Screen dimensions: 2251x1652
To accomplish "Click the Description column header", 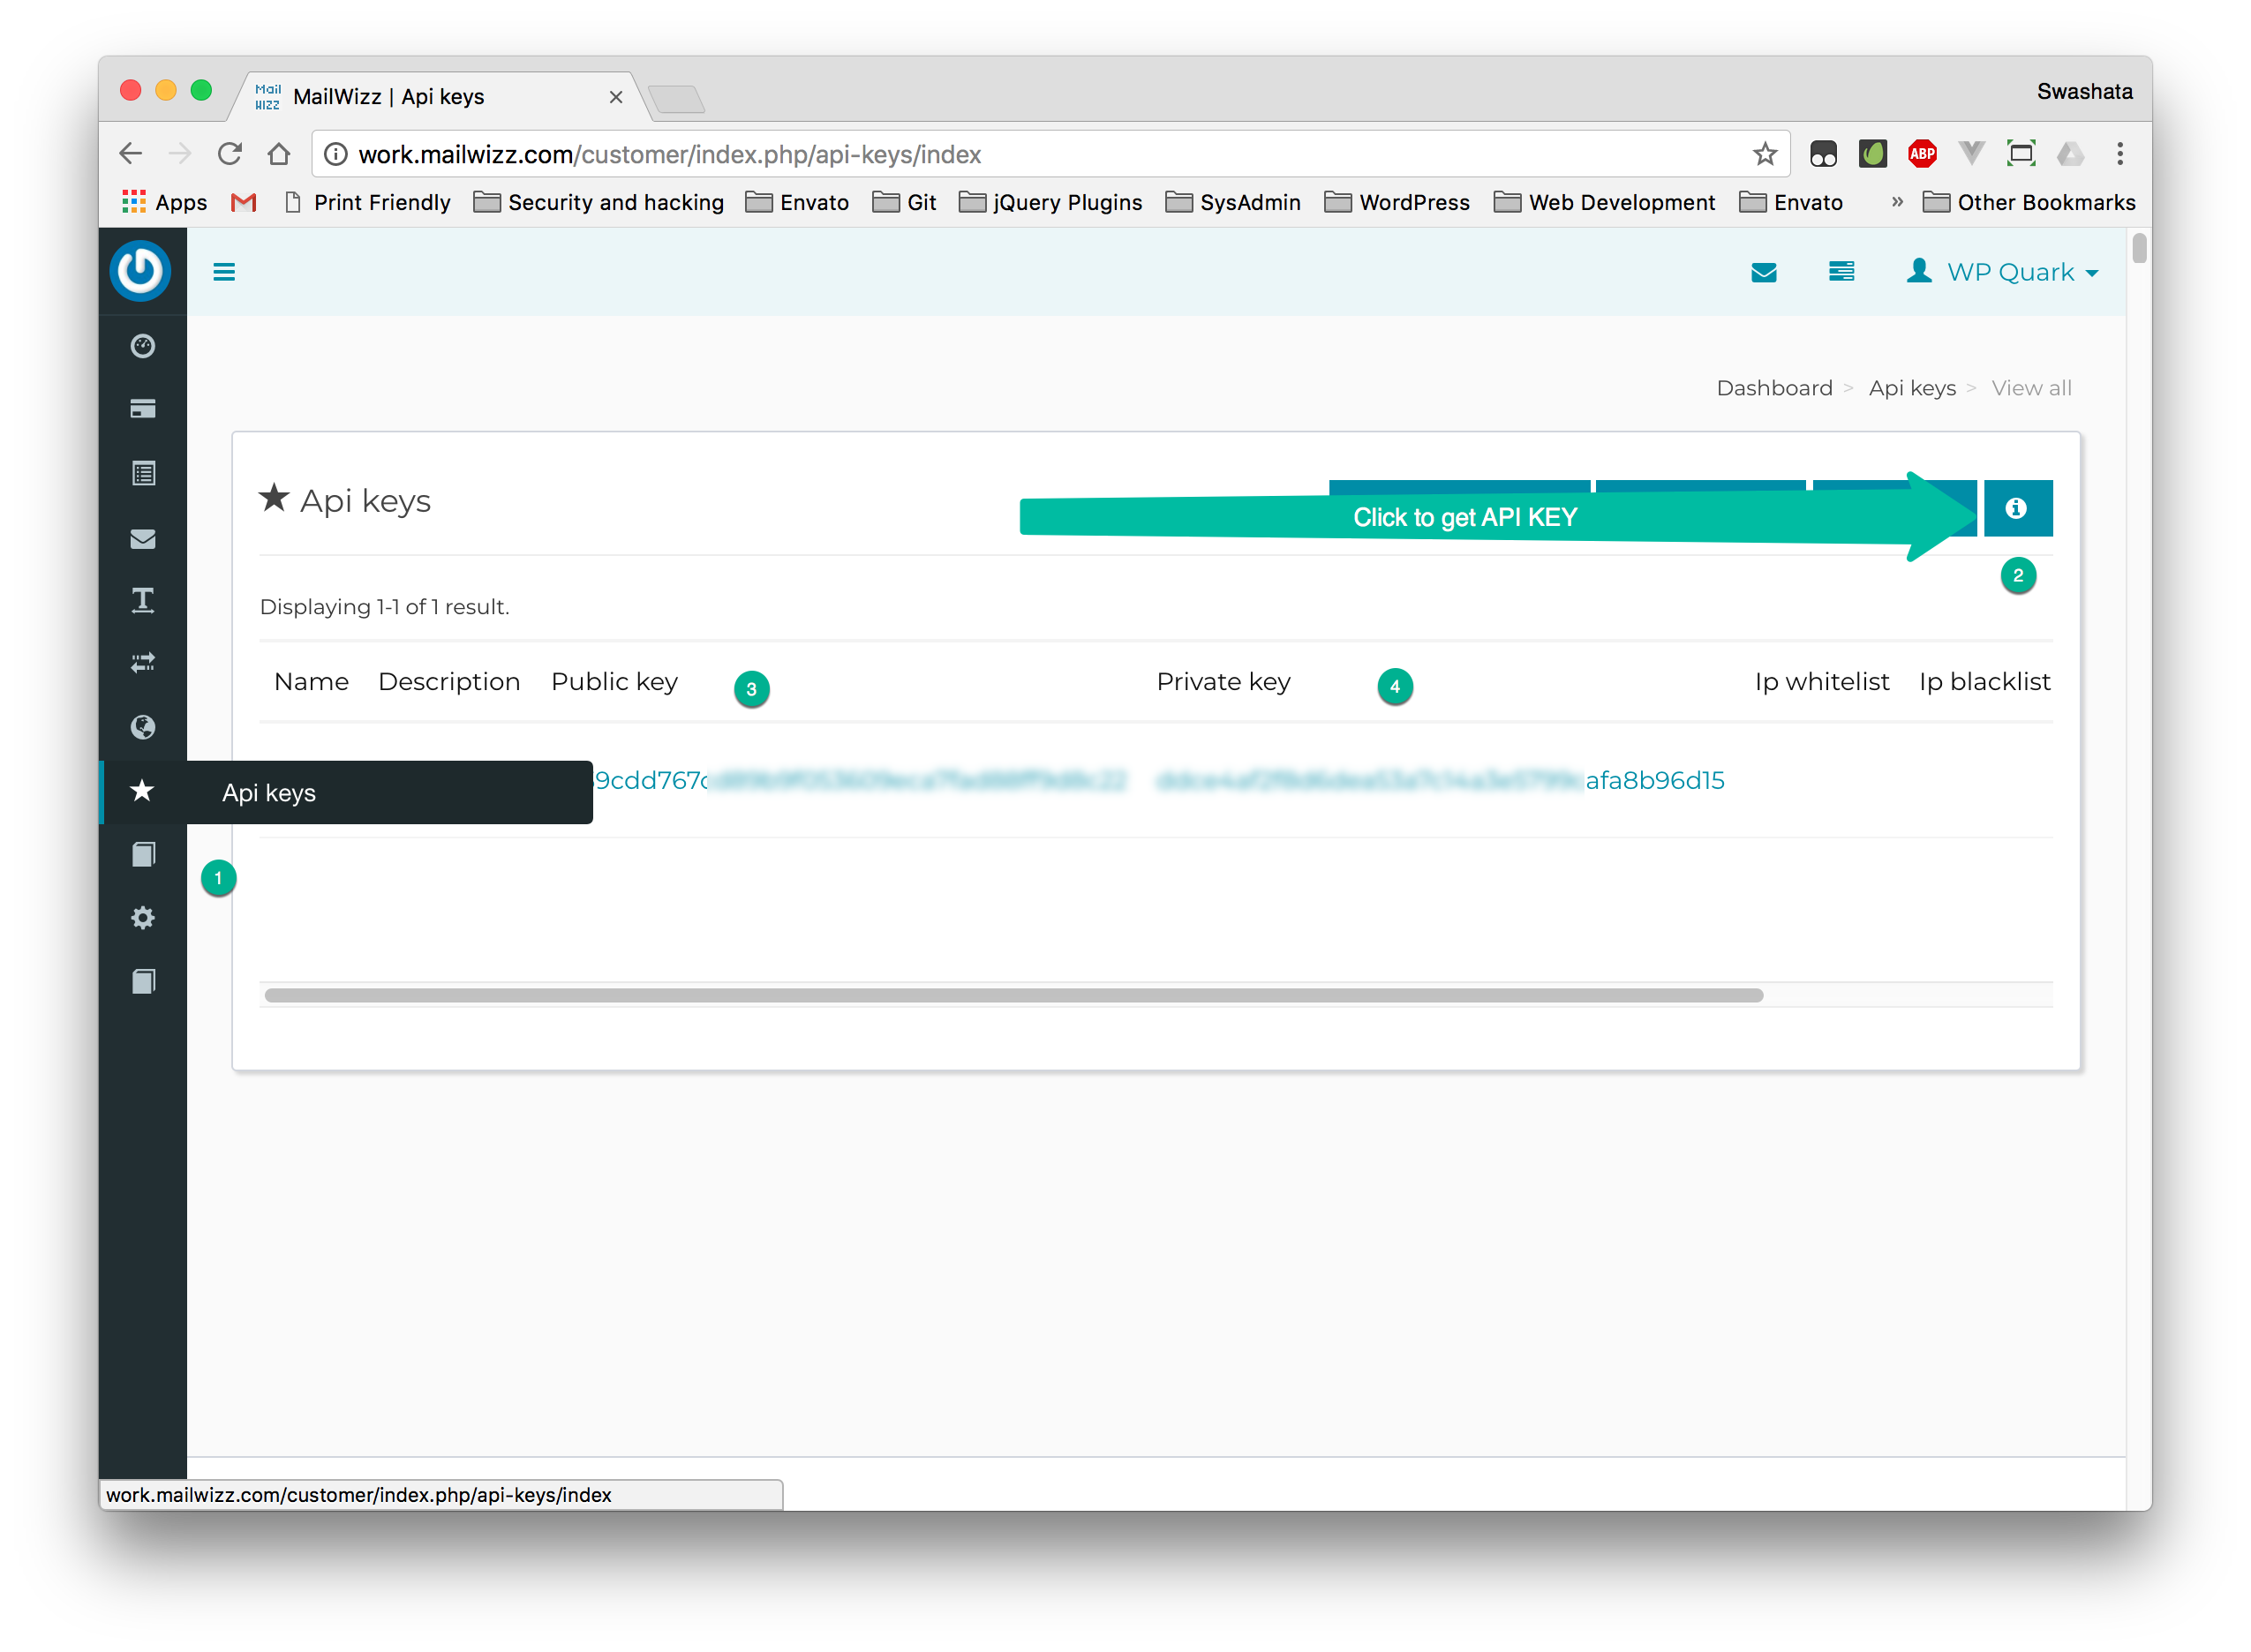I will (449, 682).
